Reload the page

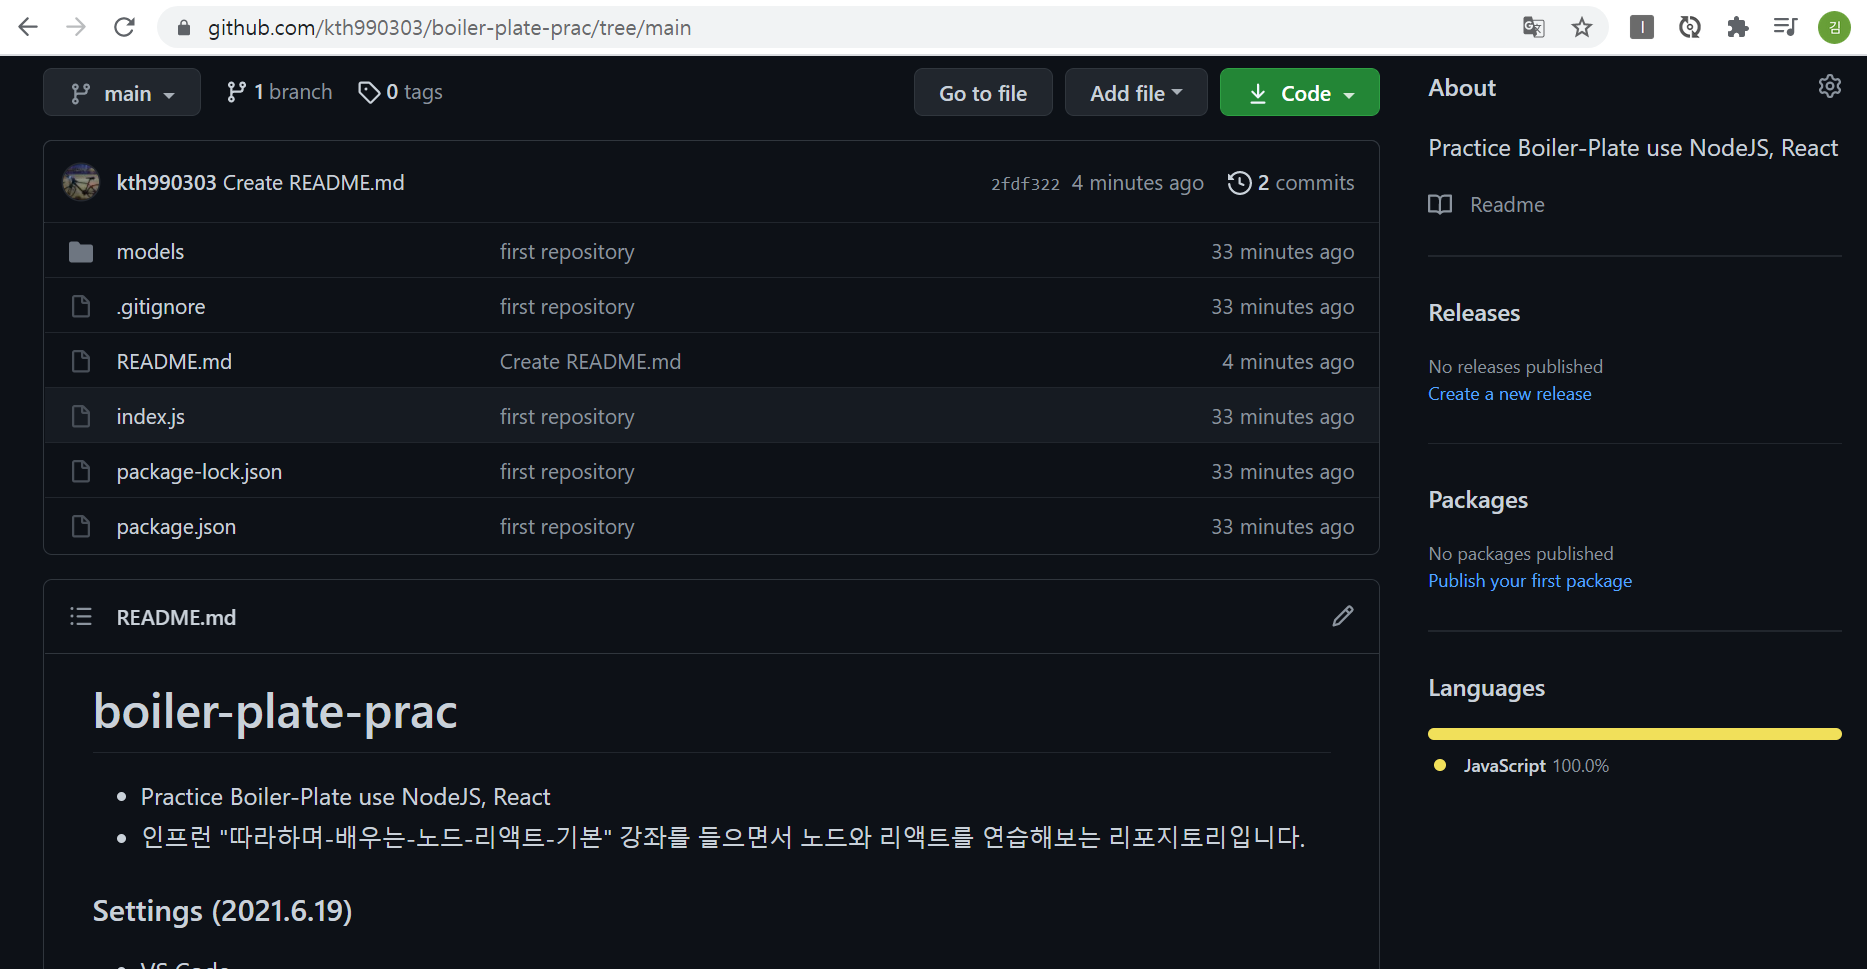tap(124, 27)
